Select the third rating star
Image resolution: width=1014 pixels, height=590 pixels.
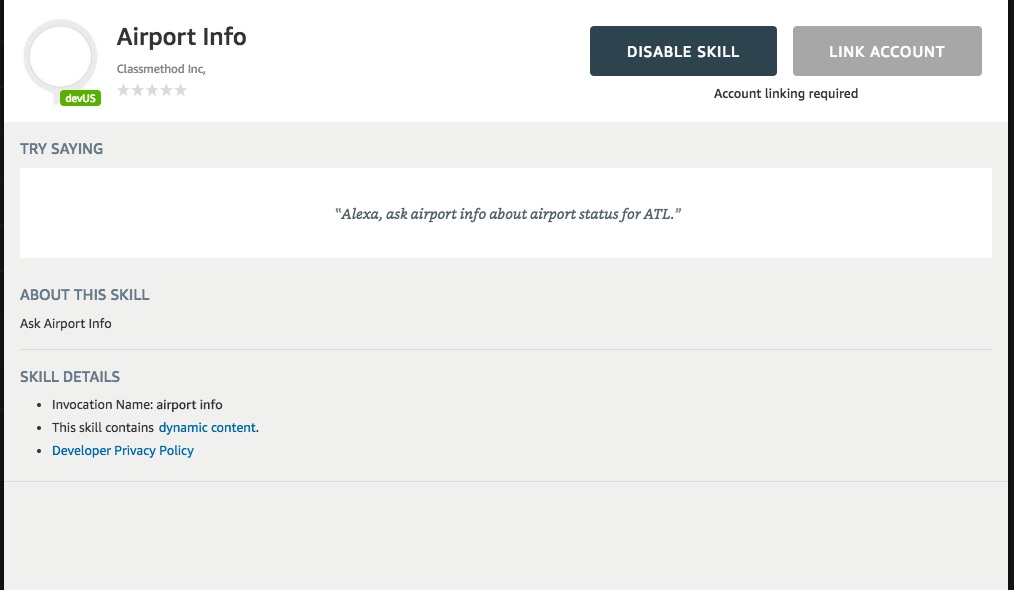152,90
